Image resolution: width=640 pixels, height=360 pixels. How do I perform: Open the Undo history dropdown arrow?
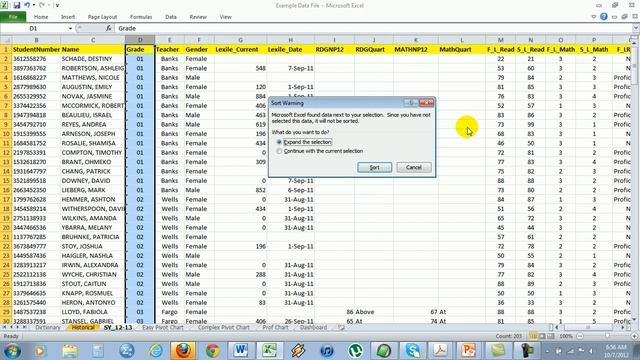33,5
